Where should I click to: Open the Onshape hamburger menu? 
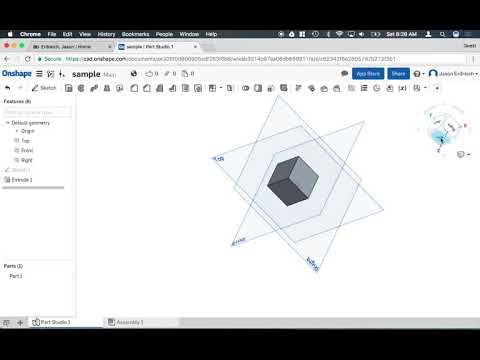(39, 74)
